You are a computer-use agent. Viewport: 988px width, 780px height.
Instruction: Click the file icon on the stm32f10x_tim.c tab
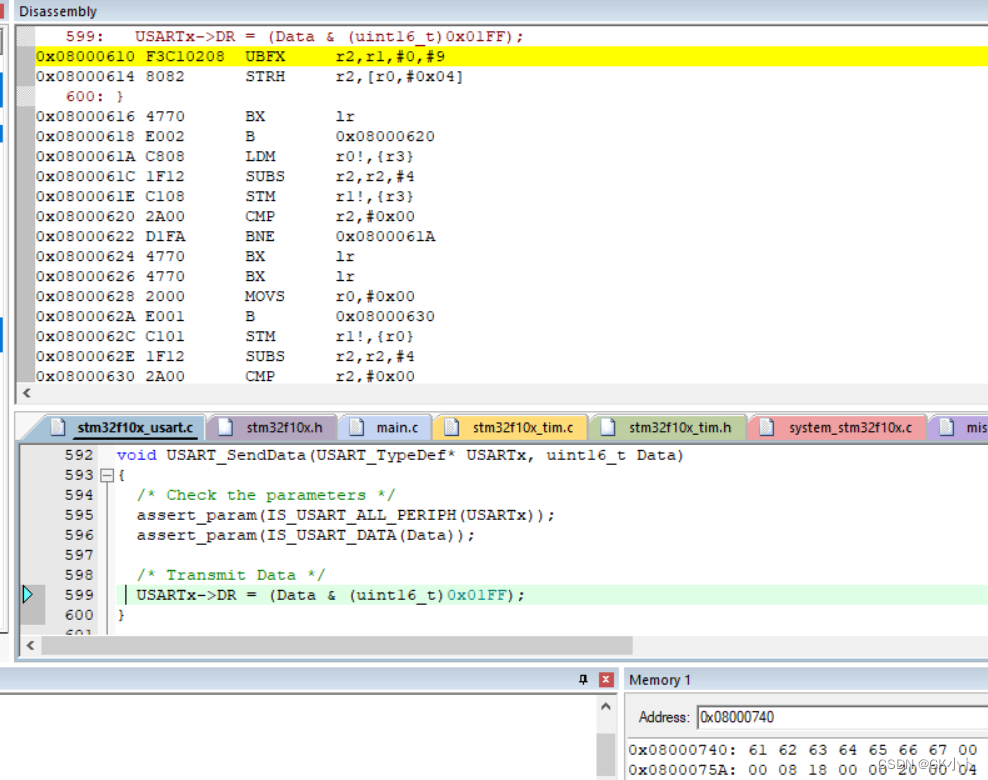point(451,427)
